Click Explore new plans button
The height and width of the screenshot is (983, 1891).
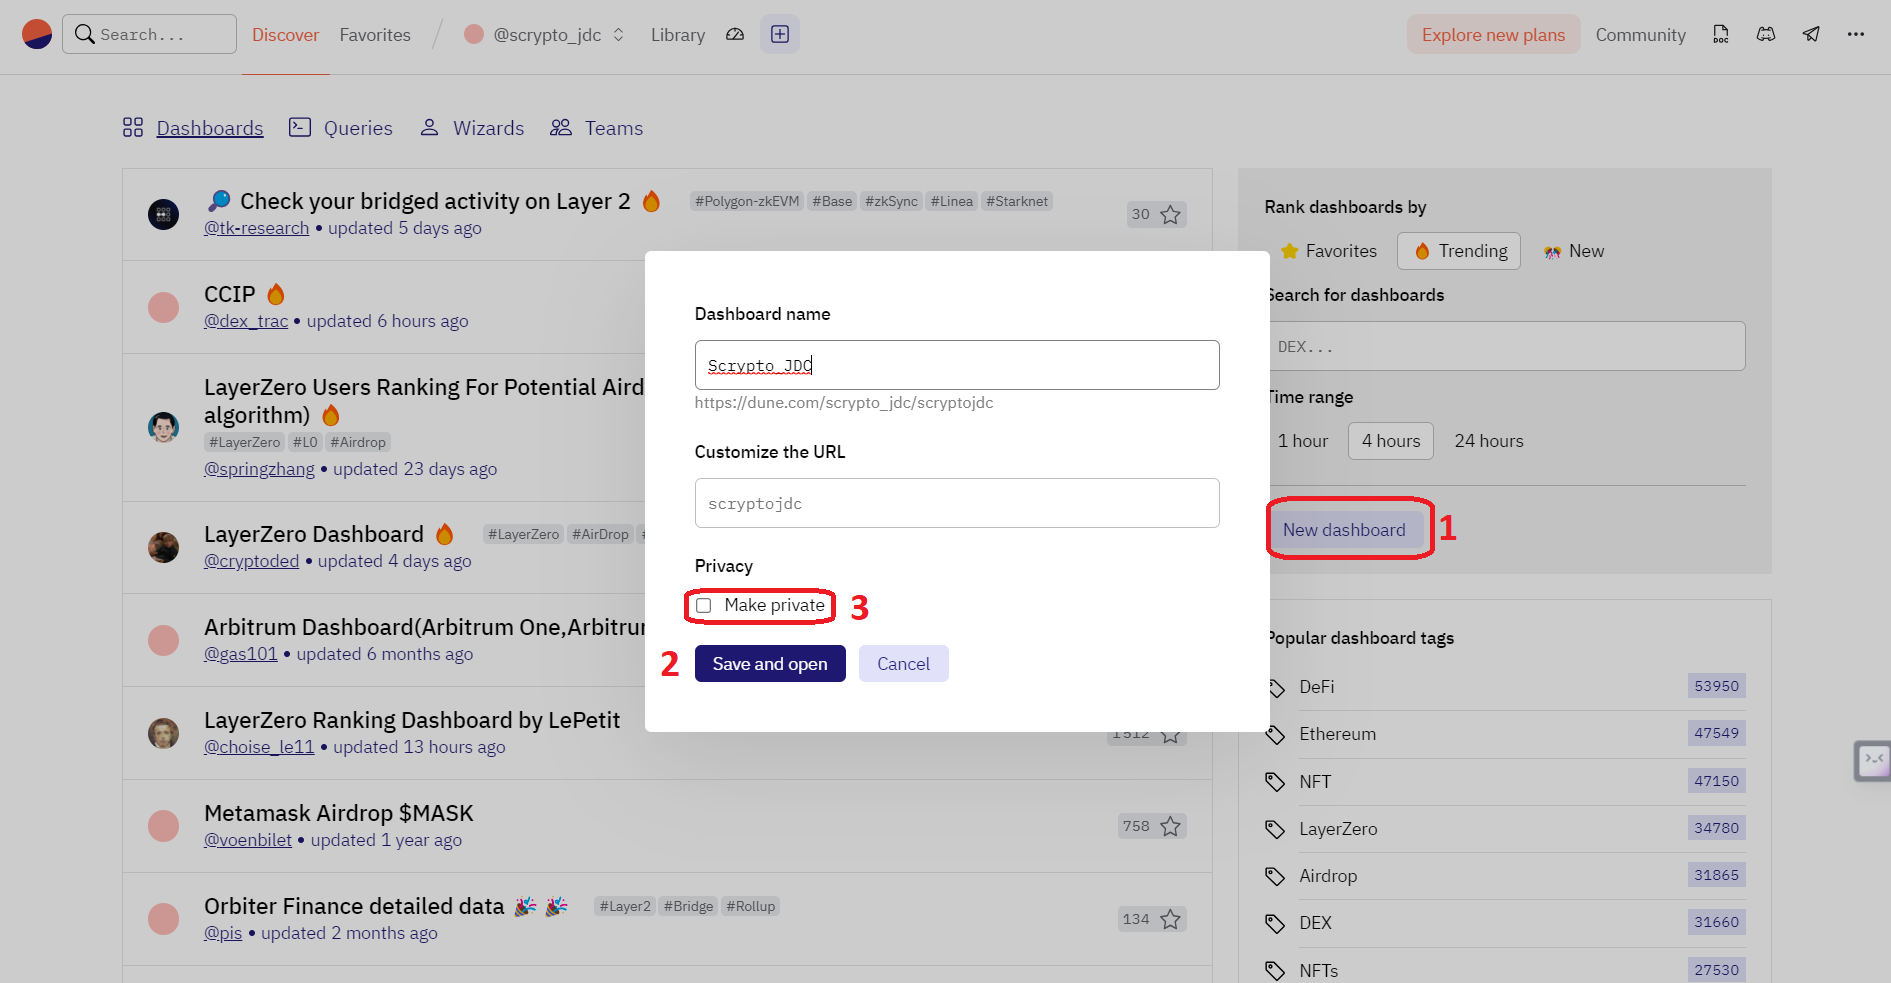1493,35
